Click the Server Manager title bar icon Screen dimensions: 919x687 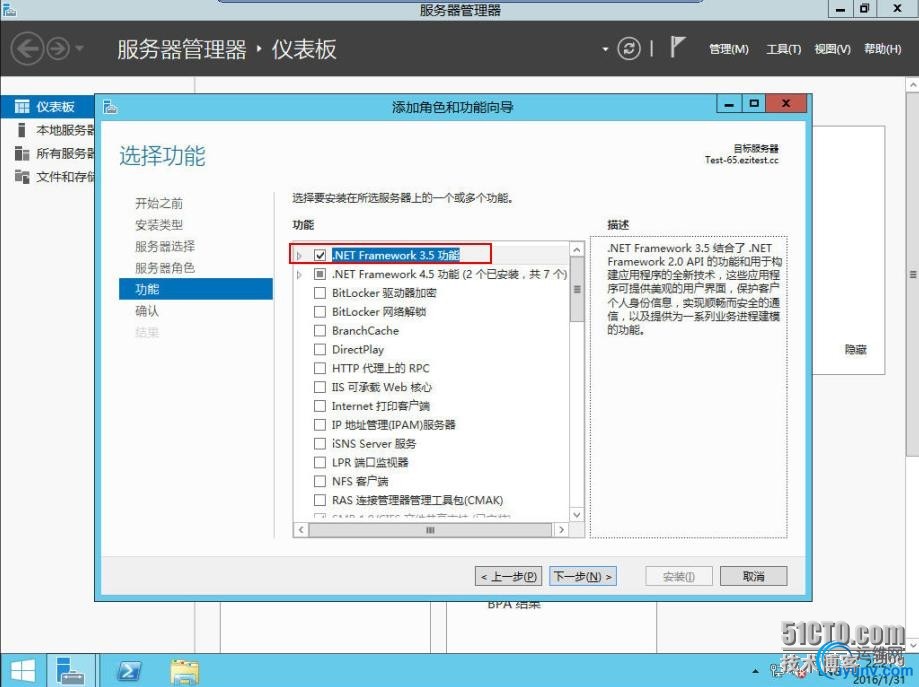(x=8, y=9)
